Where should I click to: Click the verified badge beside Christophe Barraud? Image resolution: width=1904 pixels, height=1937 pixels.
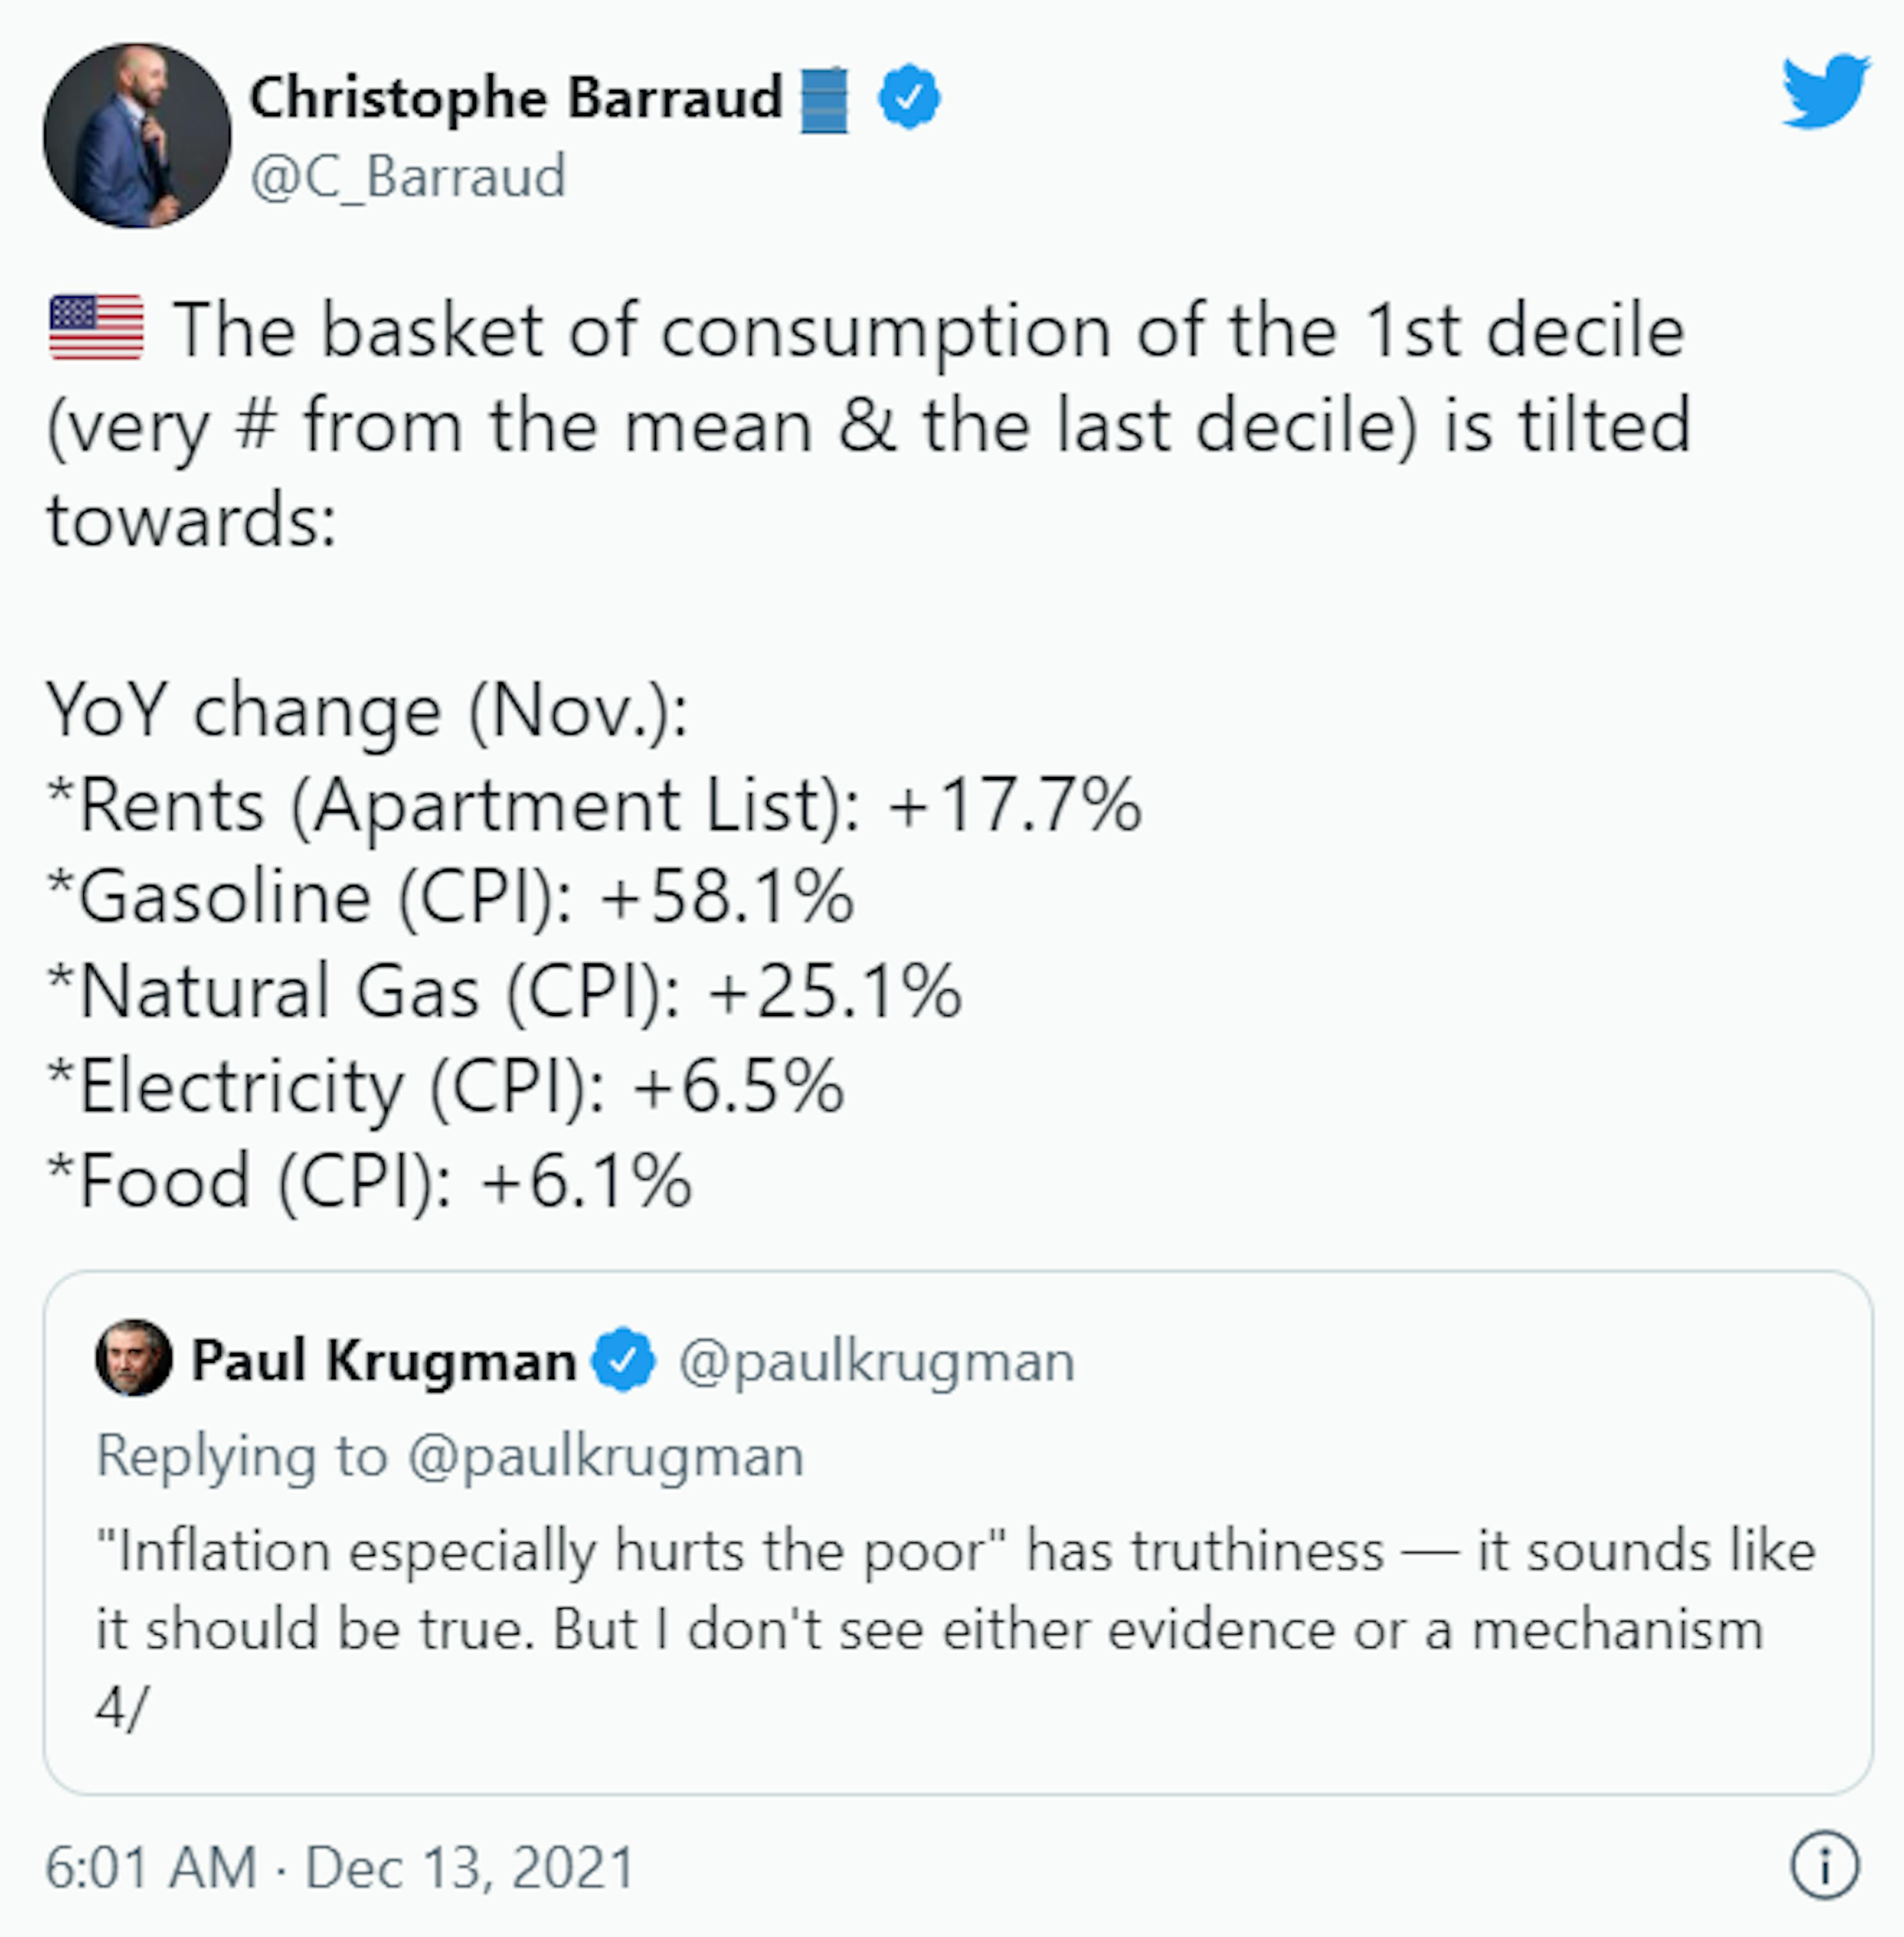pyautogui.click(x=908, y=98)
